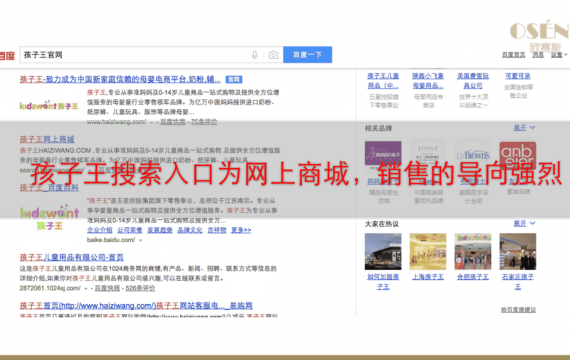Image resolution: width=570 pixels, height=360 pixels.
Task: Click the red anbeier brand logo
Action: (518, 155)
